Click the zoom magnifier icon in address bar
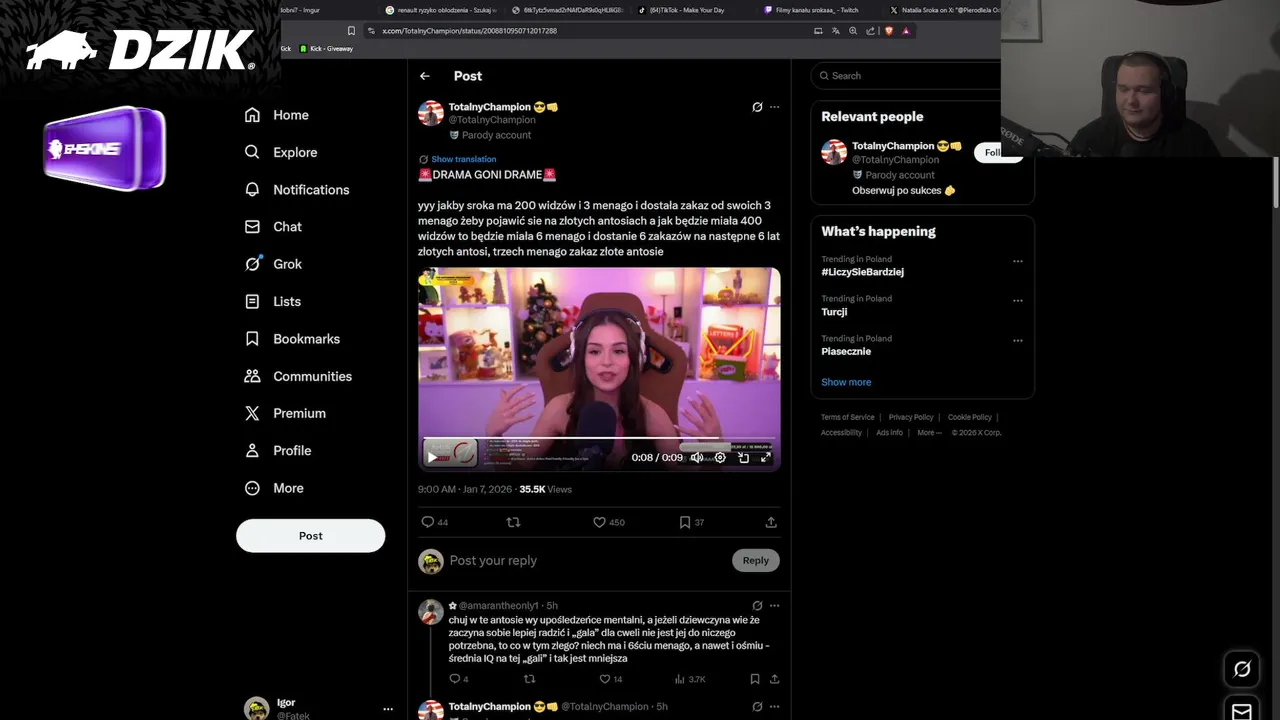1280x720 pixels. point(853,31)
